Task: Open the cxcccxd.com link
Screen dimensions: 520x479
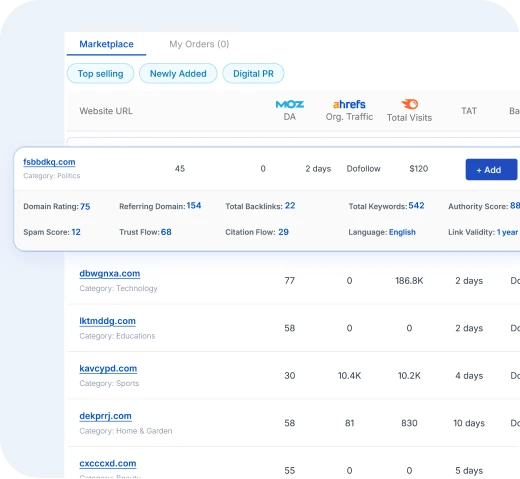Action: coord(108,464)
